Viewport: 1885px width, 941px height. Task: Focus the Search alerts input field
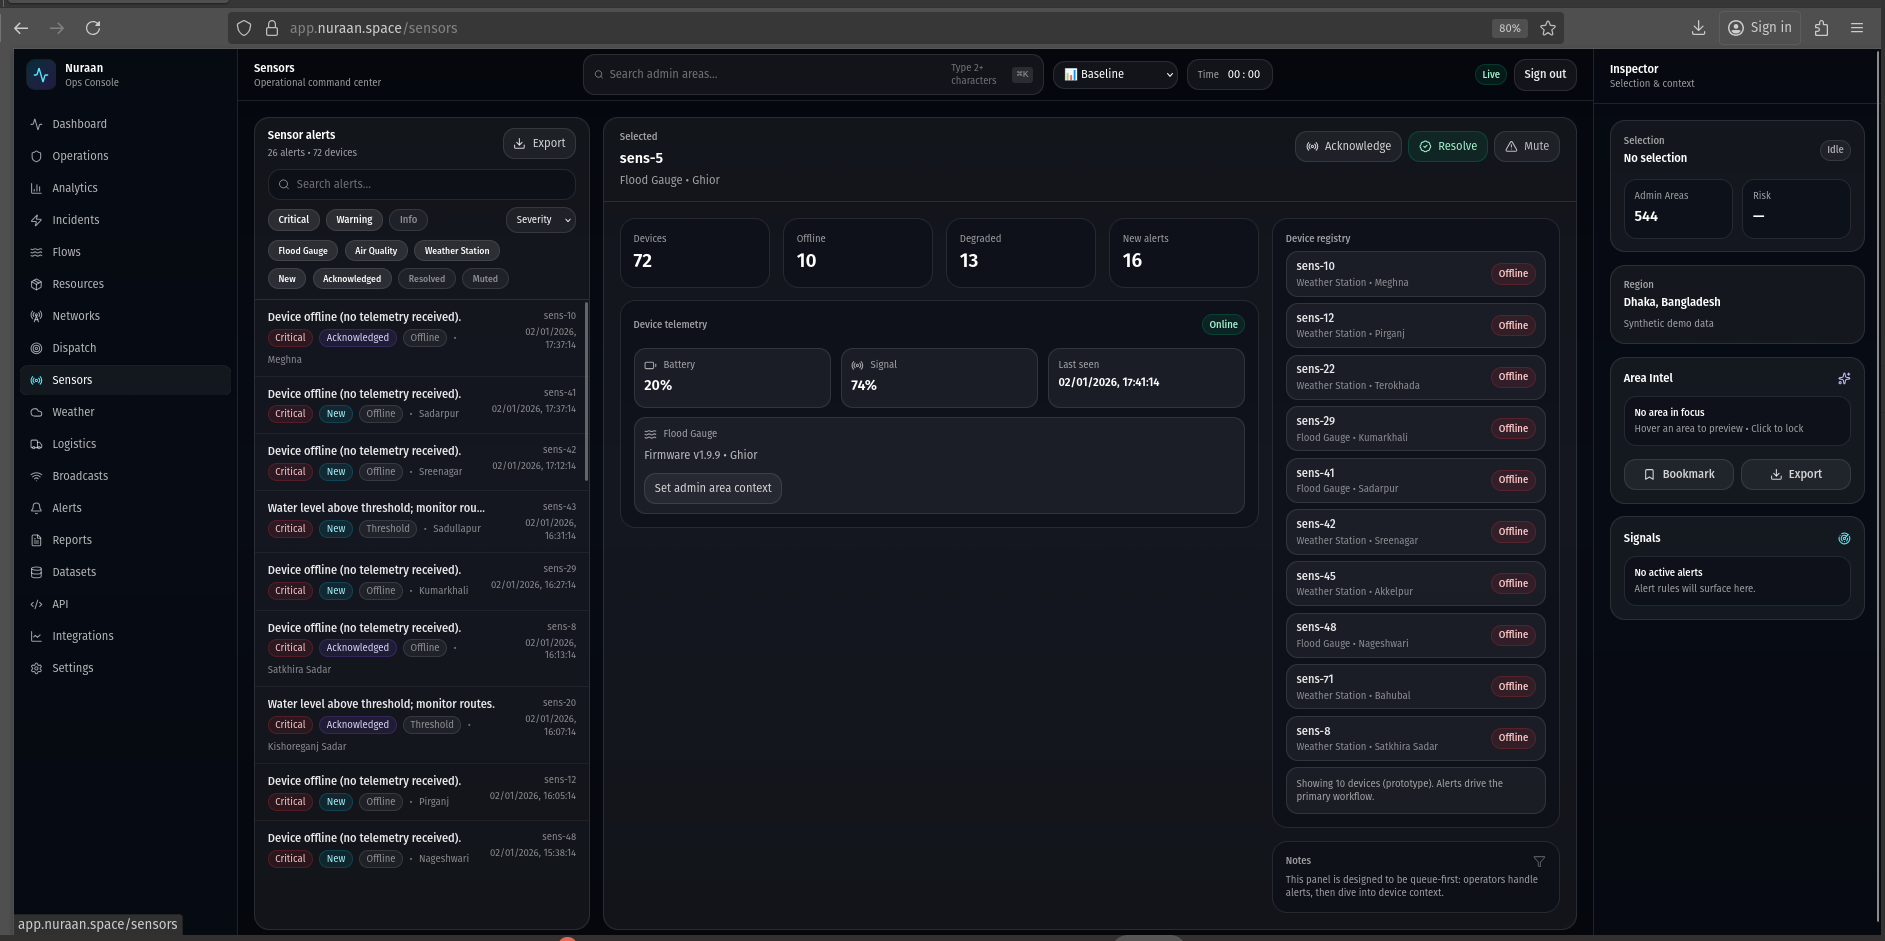coord(422,184)
